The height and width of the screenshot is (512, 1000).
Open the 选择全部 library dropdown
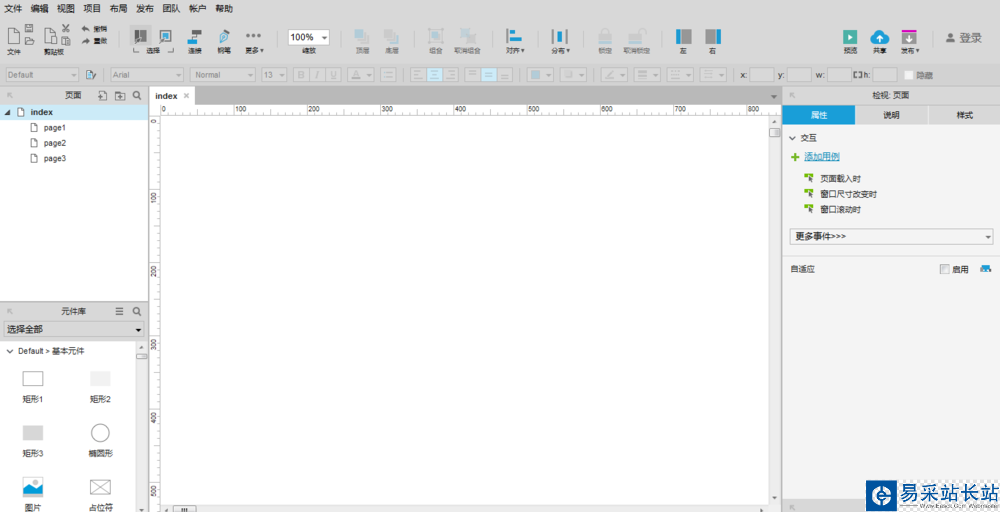(x=74, y=330)
